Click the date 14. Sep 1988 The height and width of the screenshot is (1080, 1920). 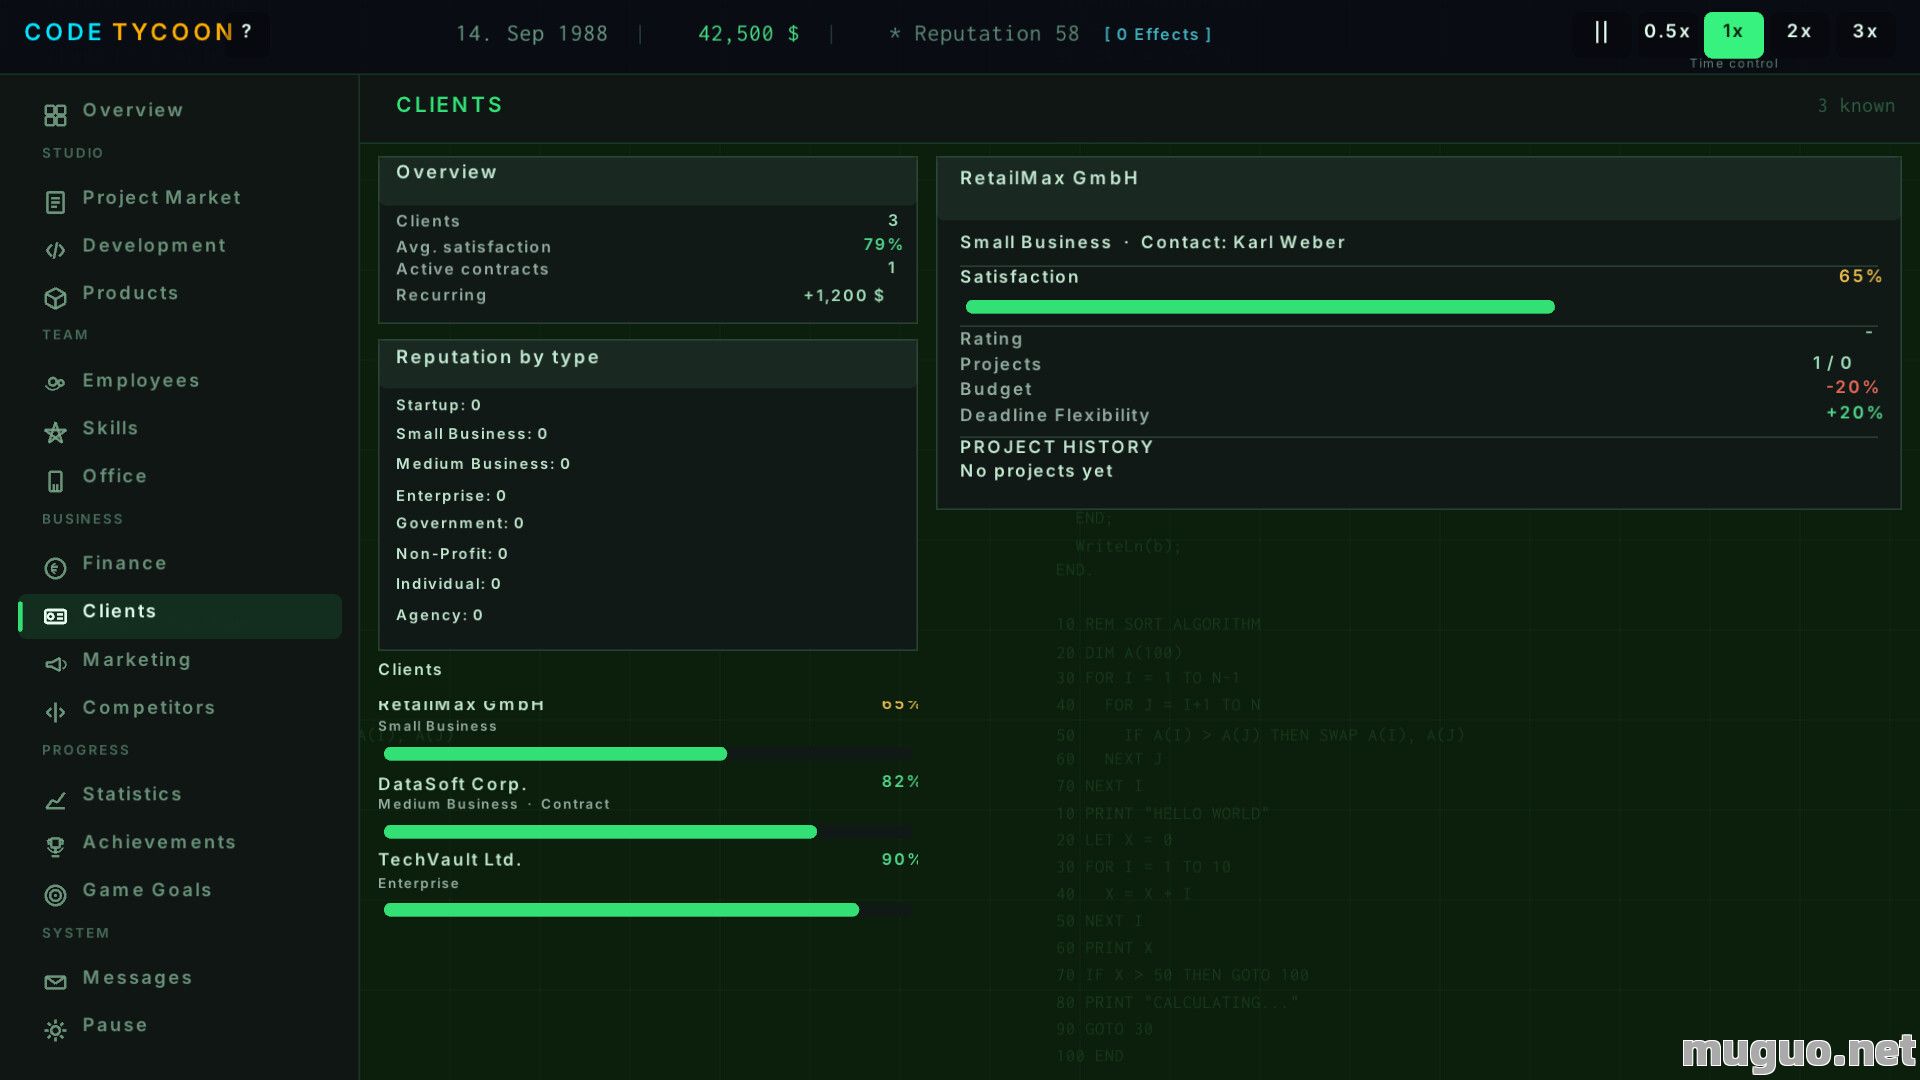click(532, 34)
